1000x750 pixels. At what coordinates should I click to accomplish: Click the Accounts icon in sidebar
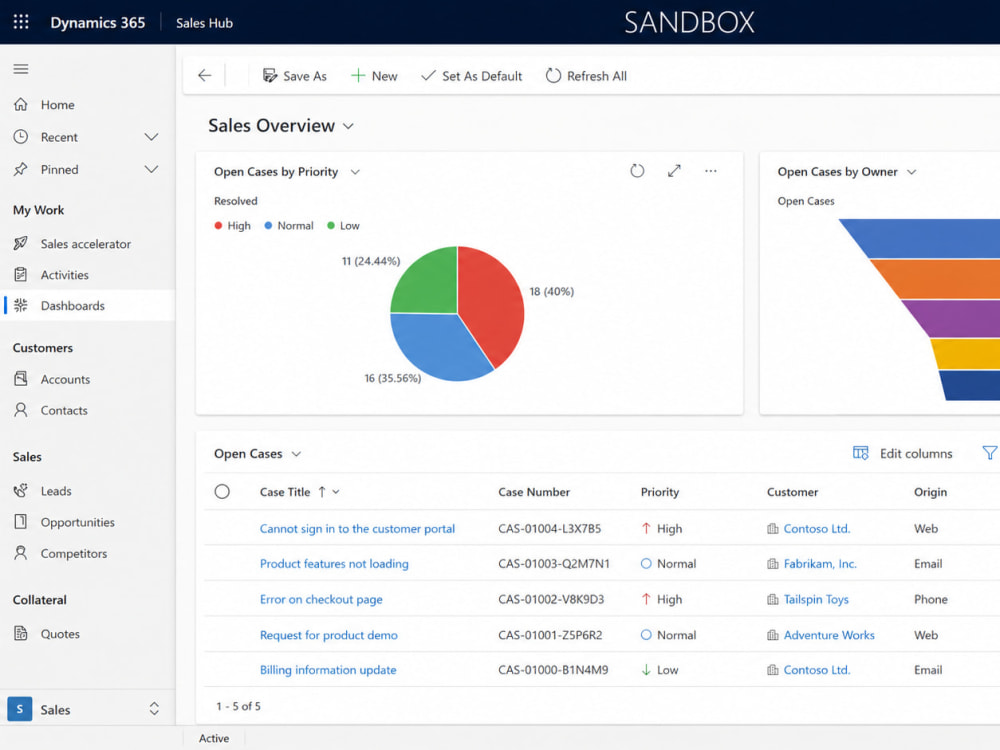pos(21,379)
